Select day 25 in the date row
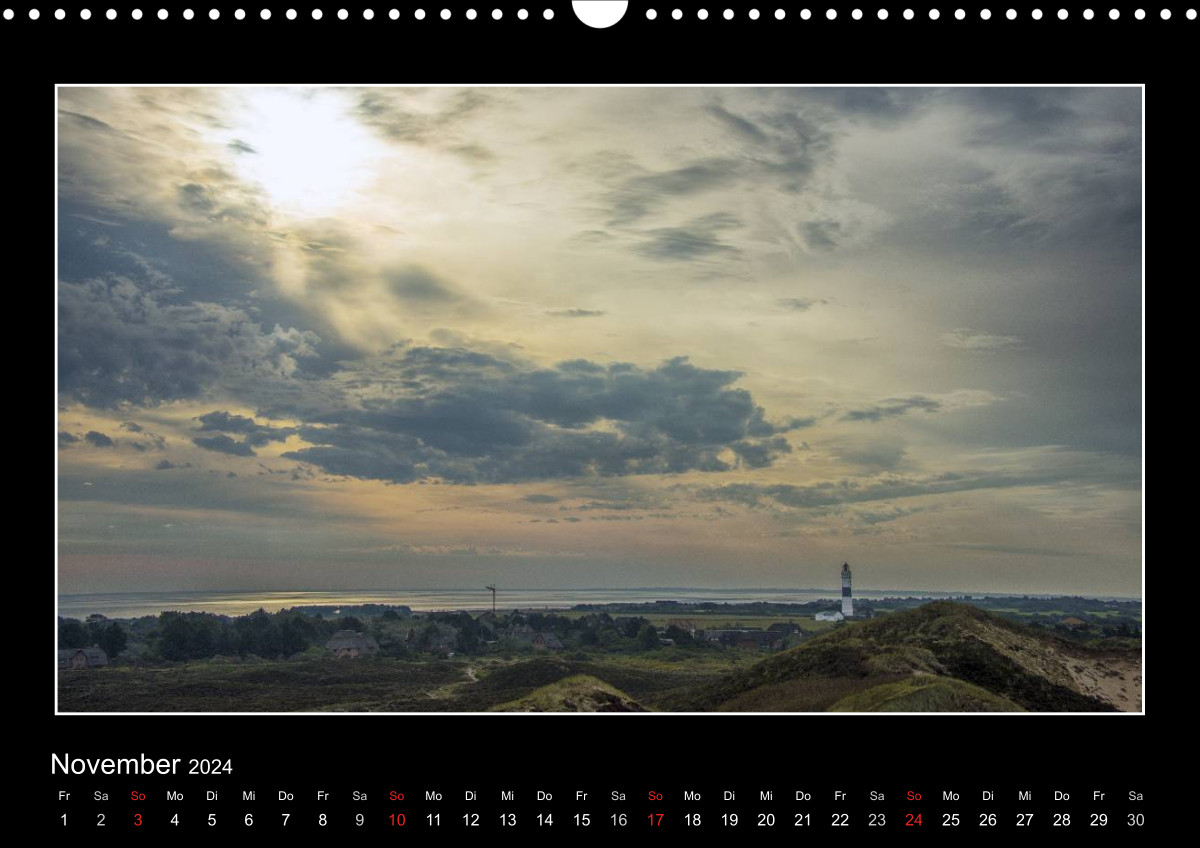The height and width of the screenshot is (848, 1200). [x=951, y=820]
